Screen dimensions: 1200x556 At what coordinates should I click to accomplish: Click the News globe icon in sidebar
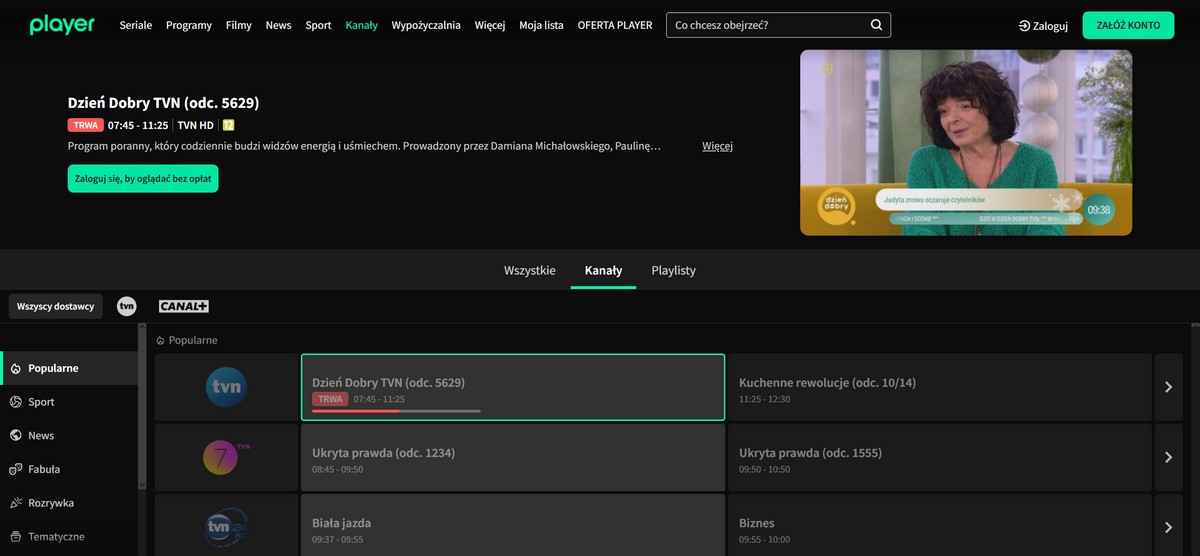click(x=15, y=436)
